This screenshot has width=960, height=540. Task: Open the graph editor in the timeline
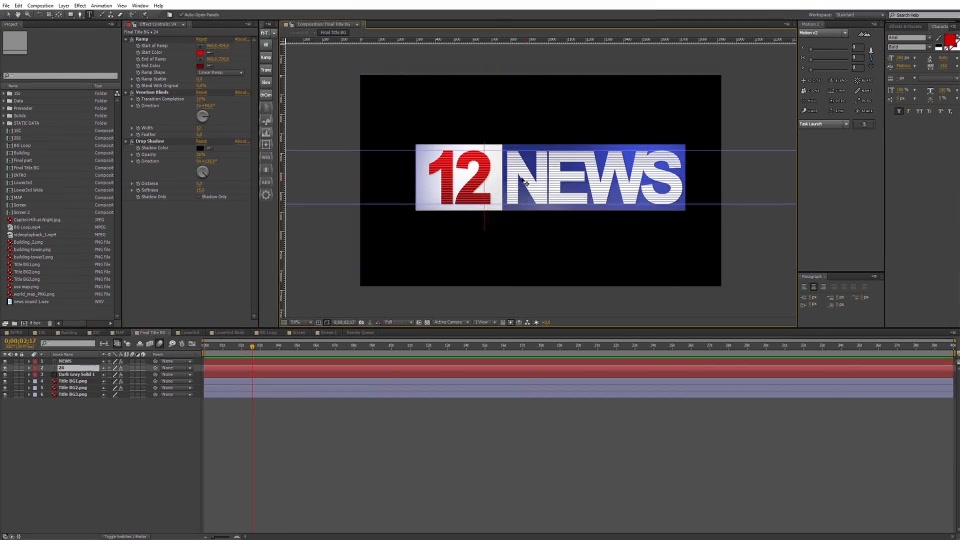pyautogui.click(x=192, y=343)
